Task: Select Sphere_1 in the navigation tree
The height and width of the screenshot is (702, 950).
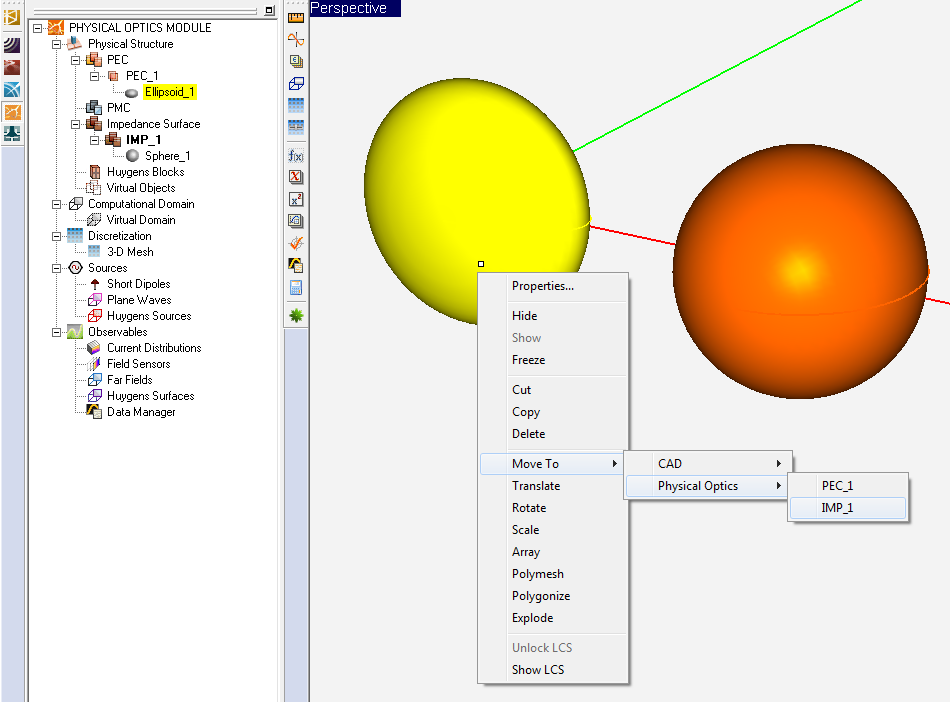Action: [167, 156]
